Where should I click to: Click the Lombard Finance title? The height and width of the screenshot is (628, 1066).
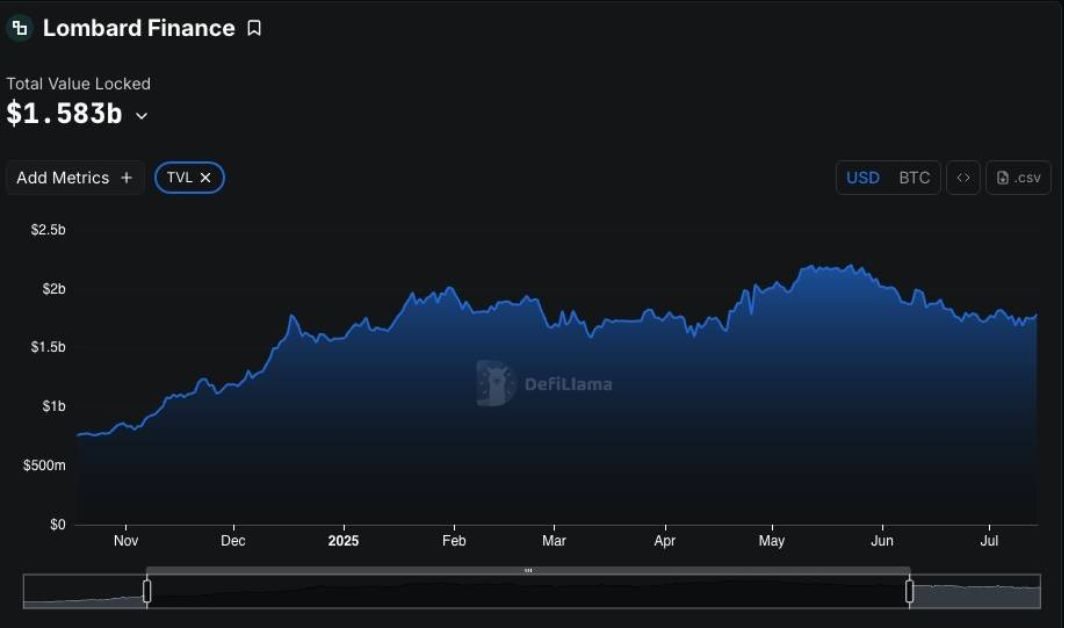pos(139,28)
